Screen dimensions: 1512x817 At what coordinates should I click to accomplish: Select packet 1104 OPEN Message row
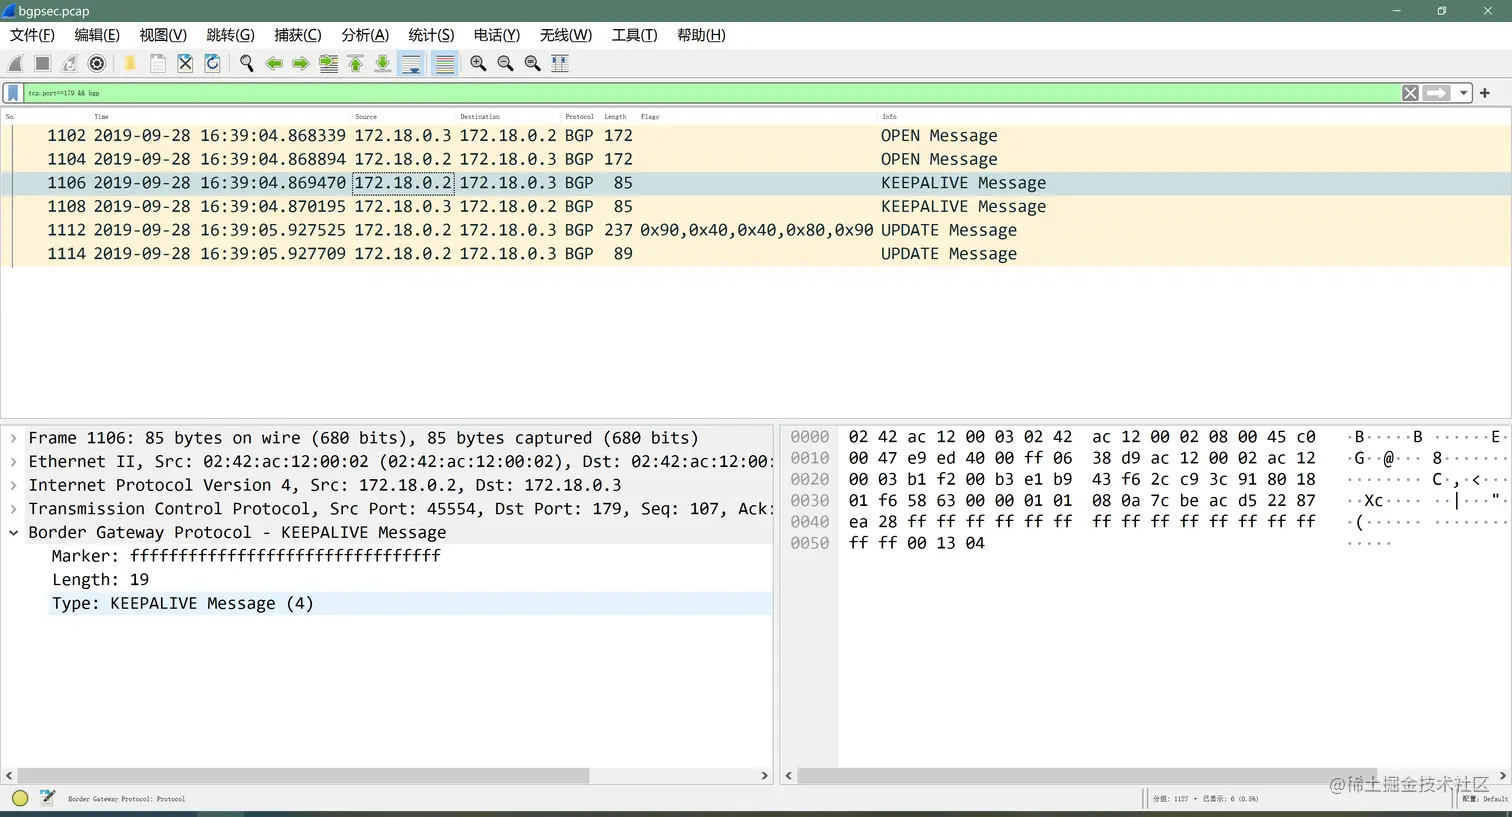756,159
